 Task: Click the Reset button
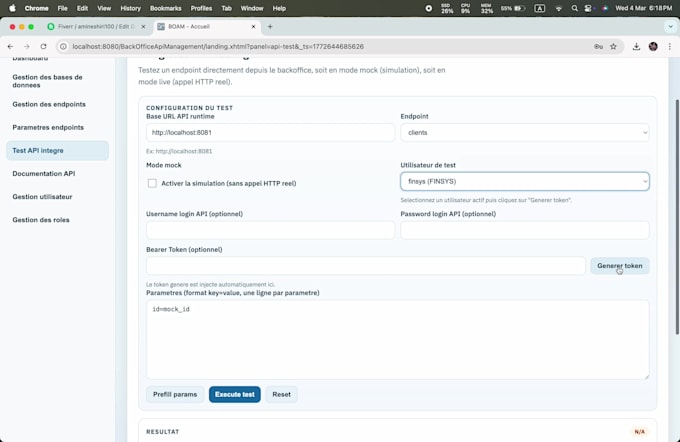pos(281,394)
